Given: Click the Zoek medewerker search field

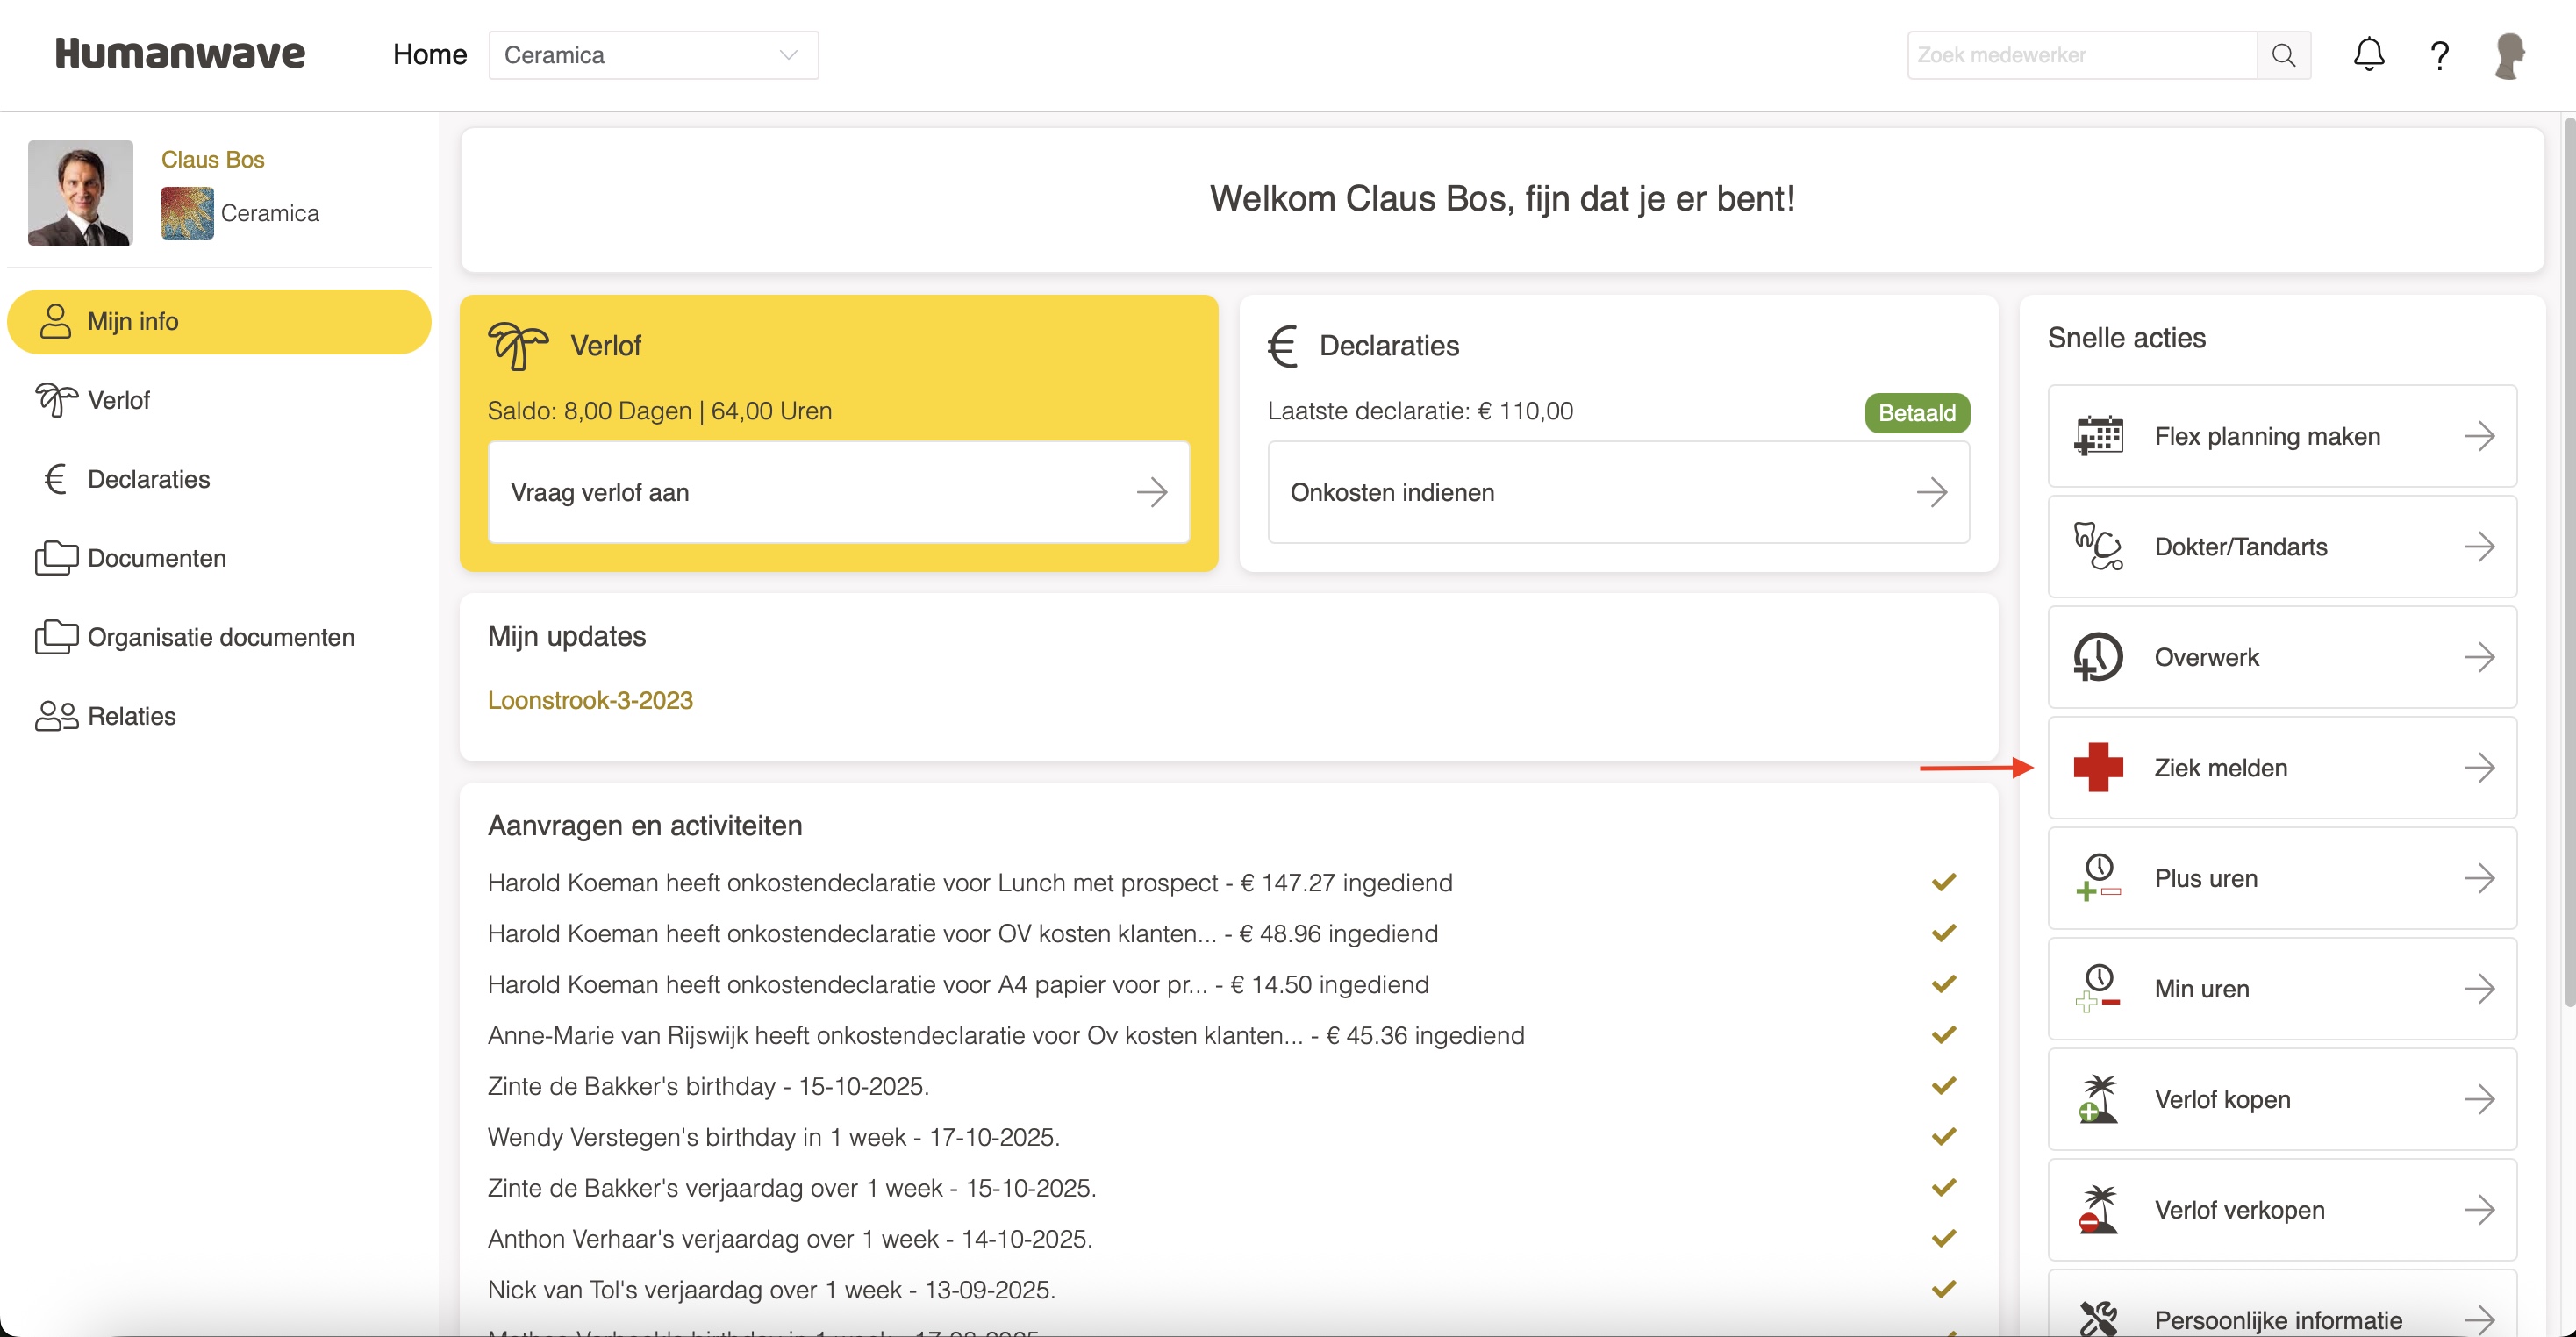Looking at the screenshot, I should tap(2080, 55).
